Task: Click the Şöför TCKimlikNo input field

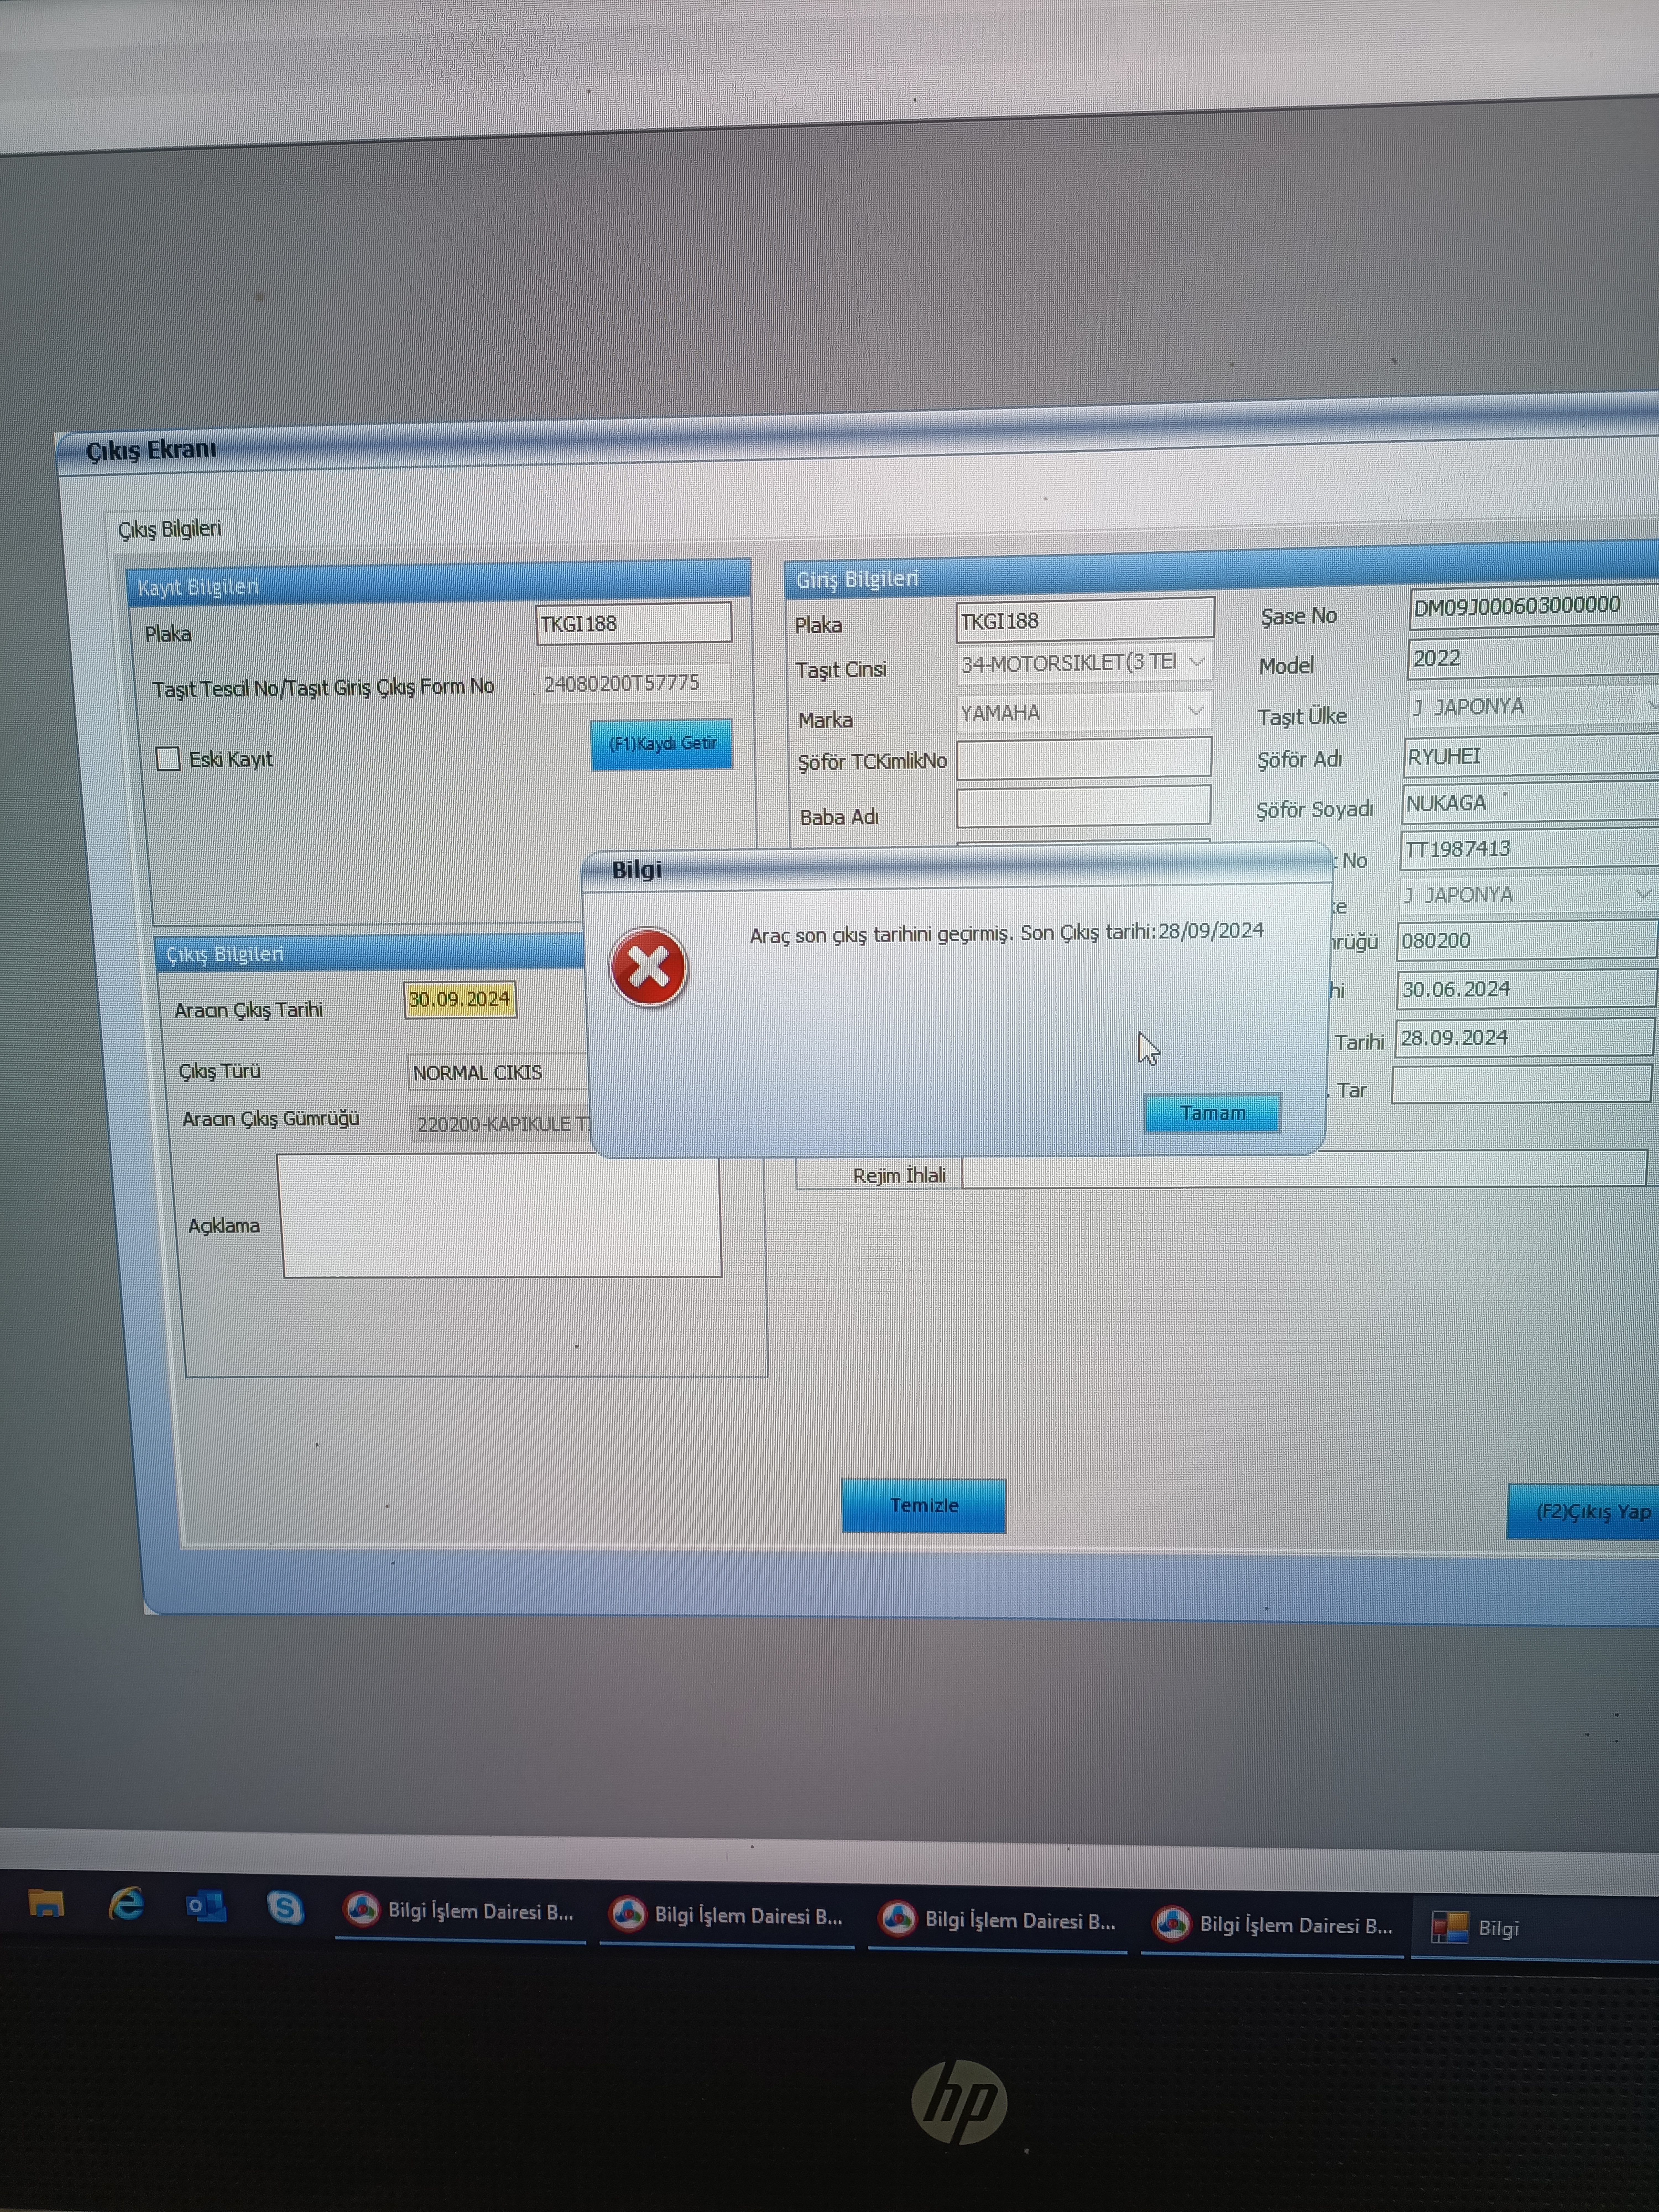Action: pyautogui.click(x=1084, y=759)
